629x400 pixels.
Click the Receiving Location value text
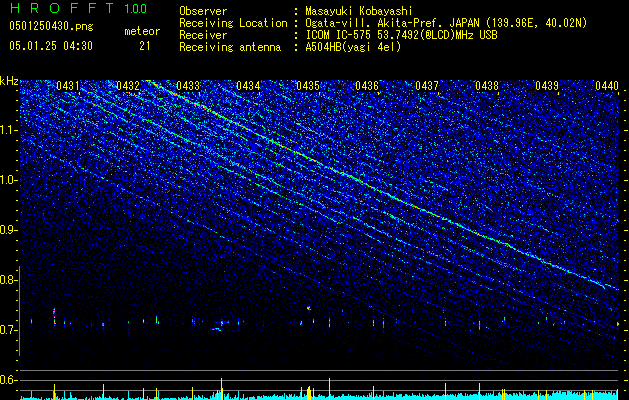click(x=446, y=23)
